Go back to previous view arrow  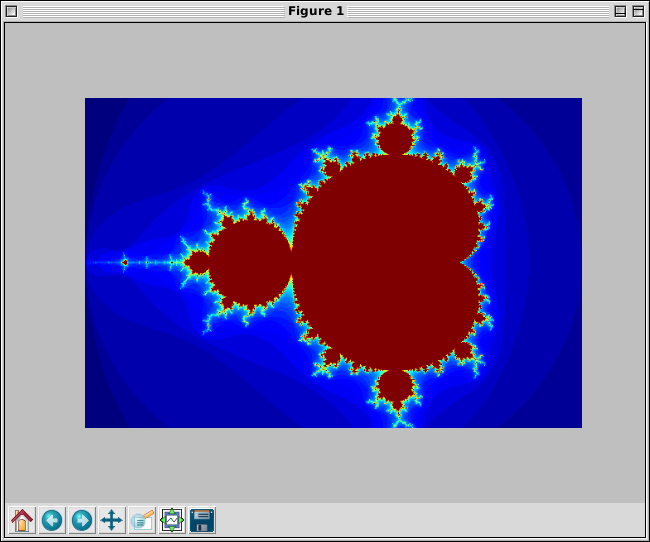52,520
